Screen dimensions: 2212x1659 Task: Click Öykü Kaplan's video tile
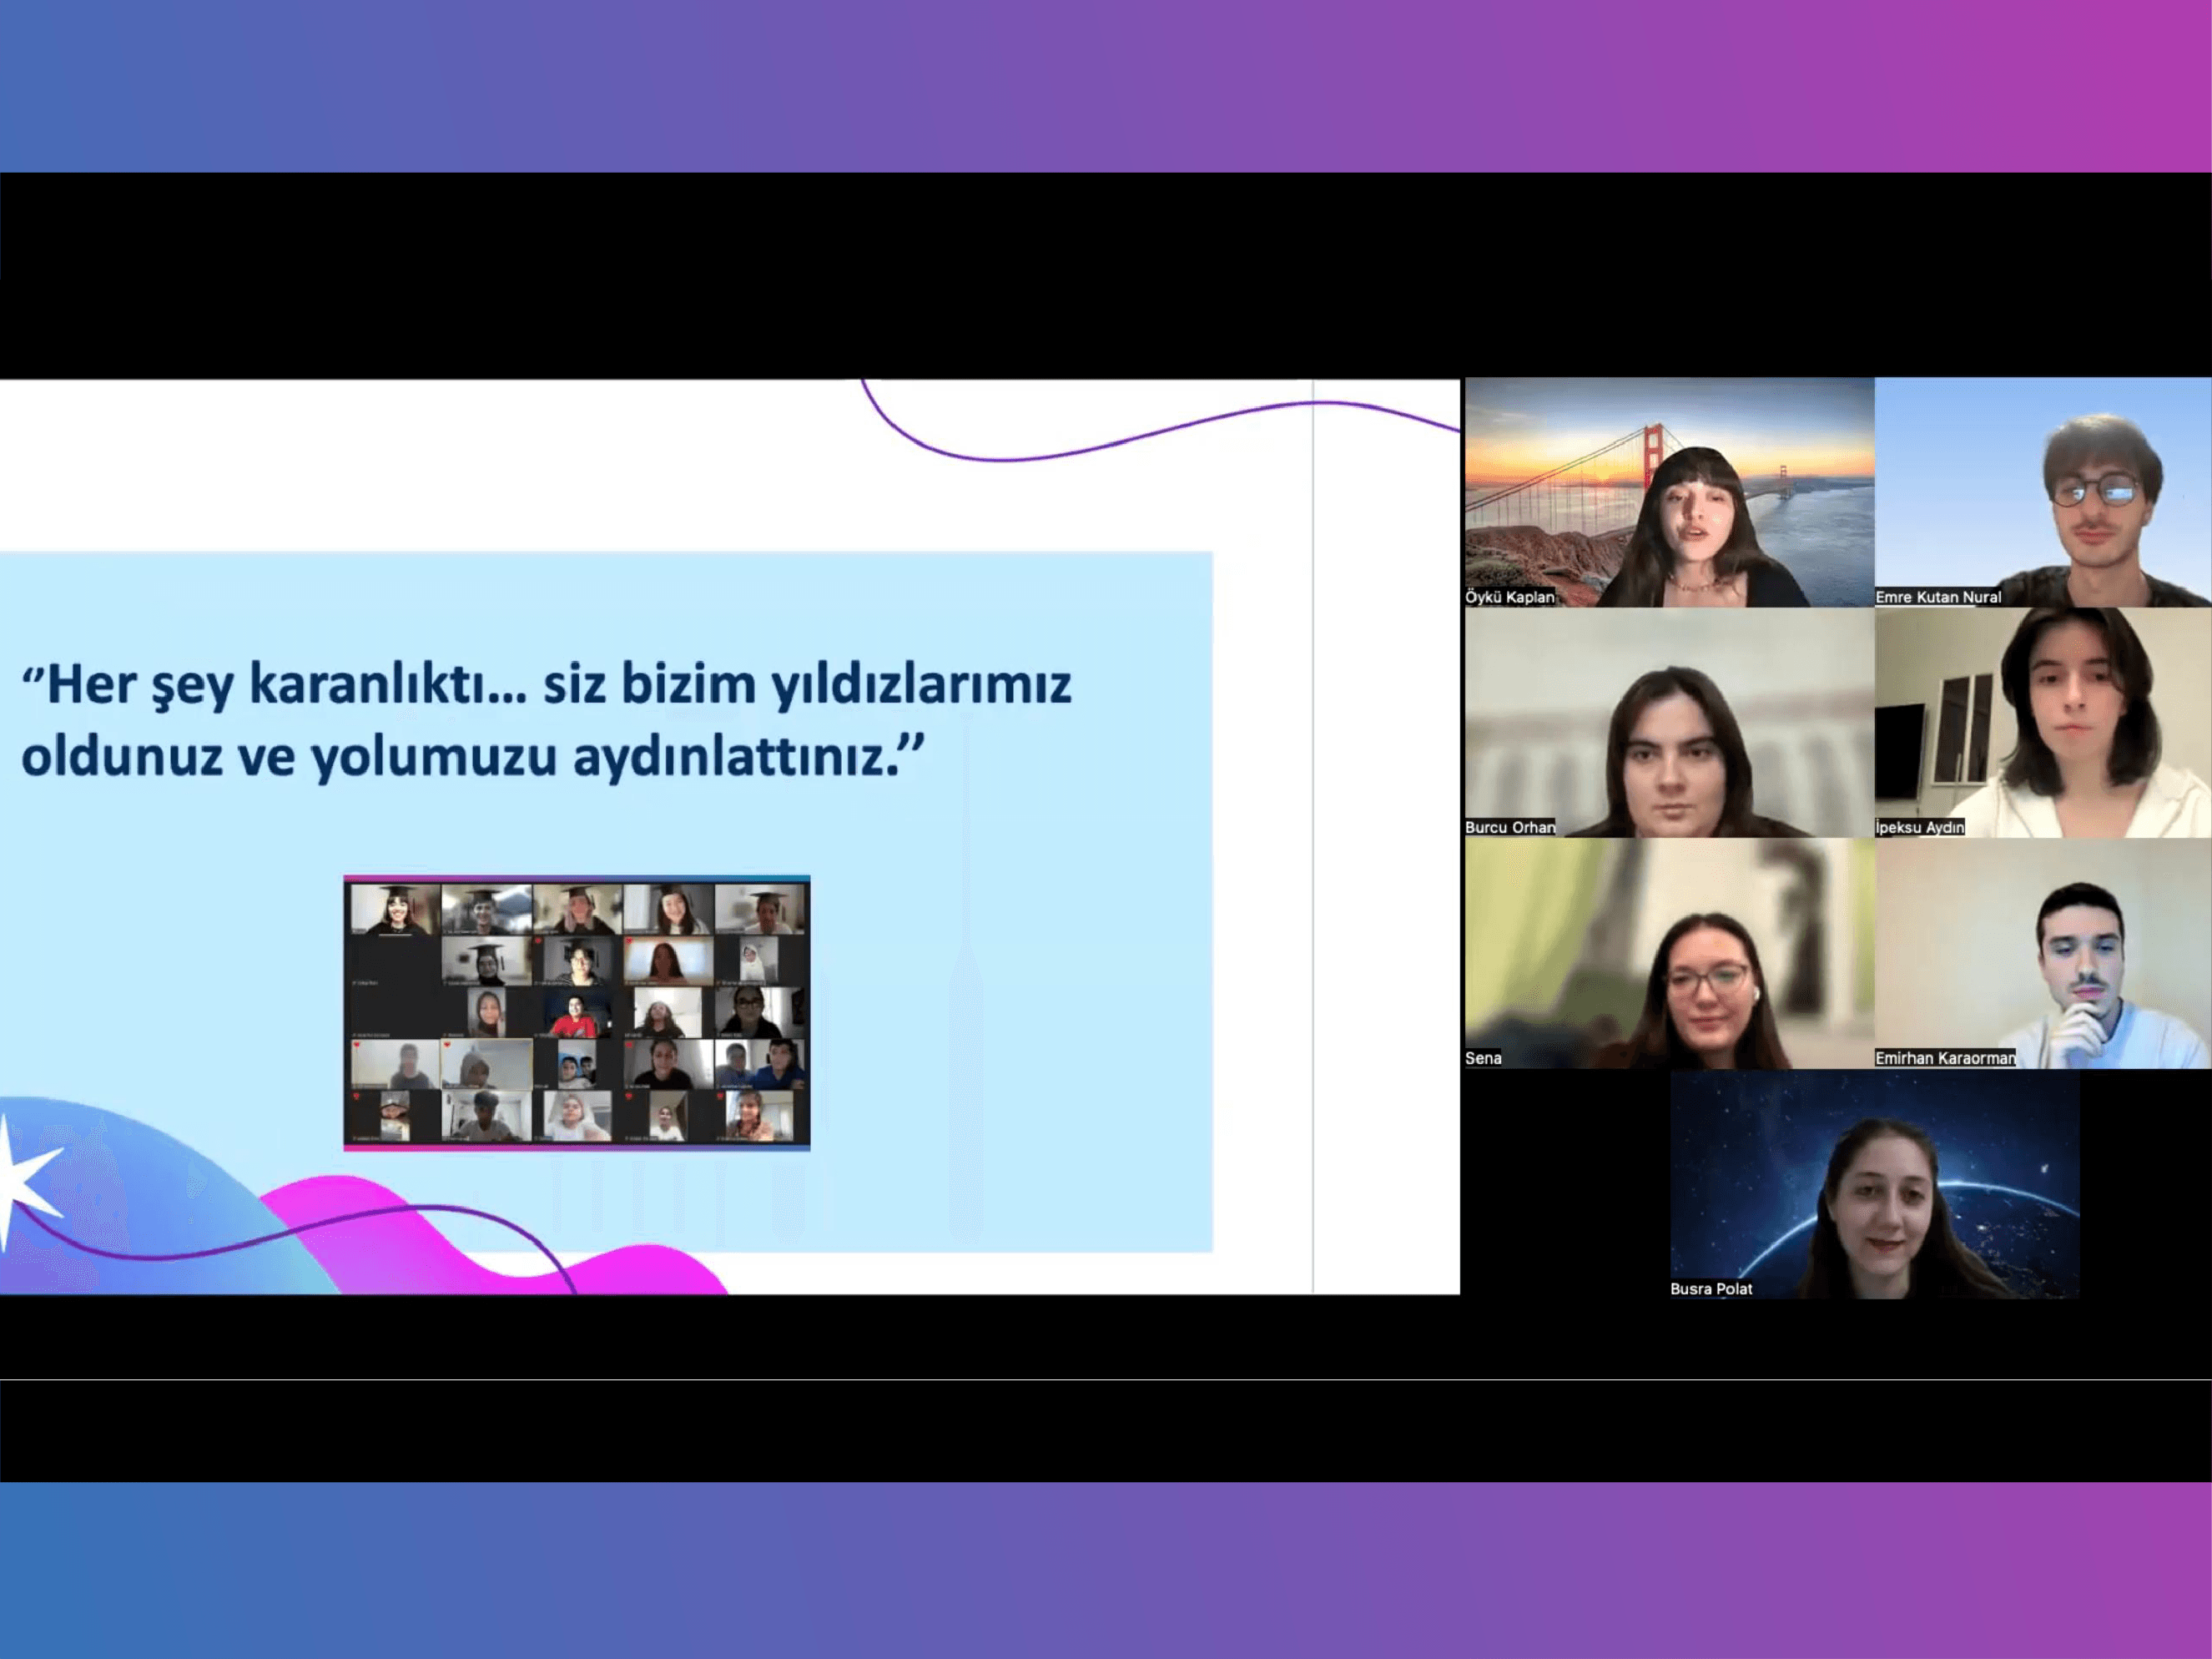click(x=1668, y=491)
